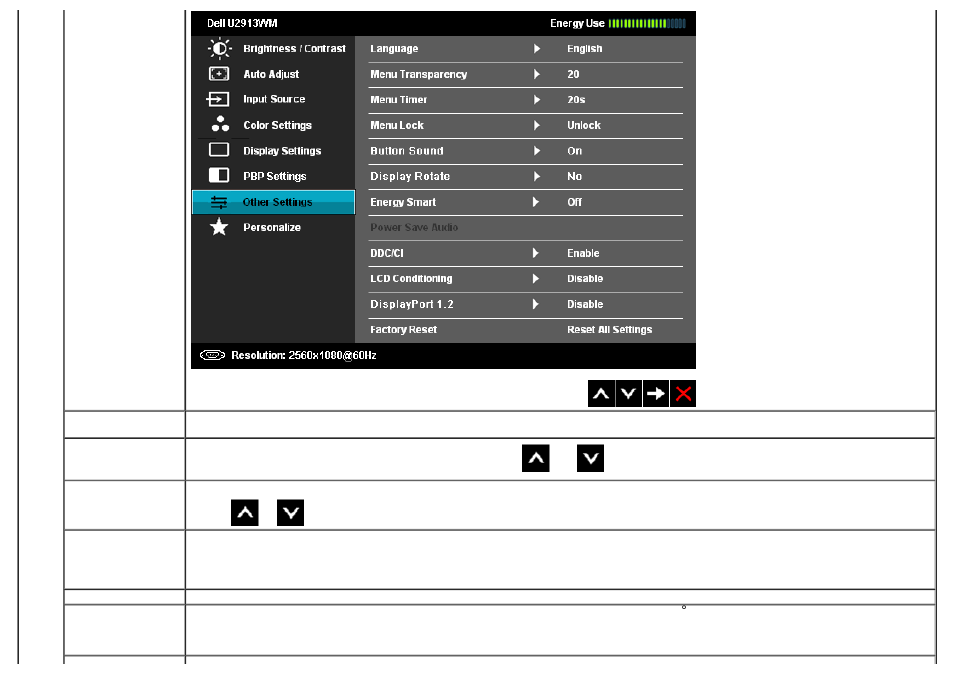954x675 pixels.
Task: Click the Button Sound On value
Action: [574, 150]
